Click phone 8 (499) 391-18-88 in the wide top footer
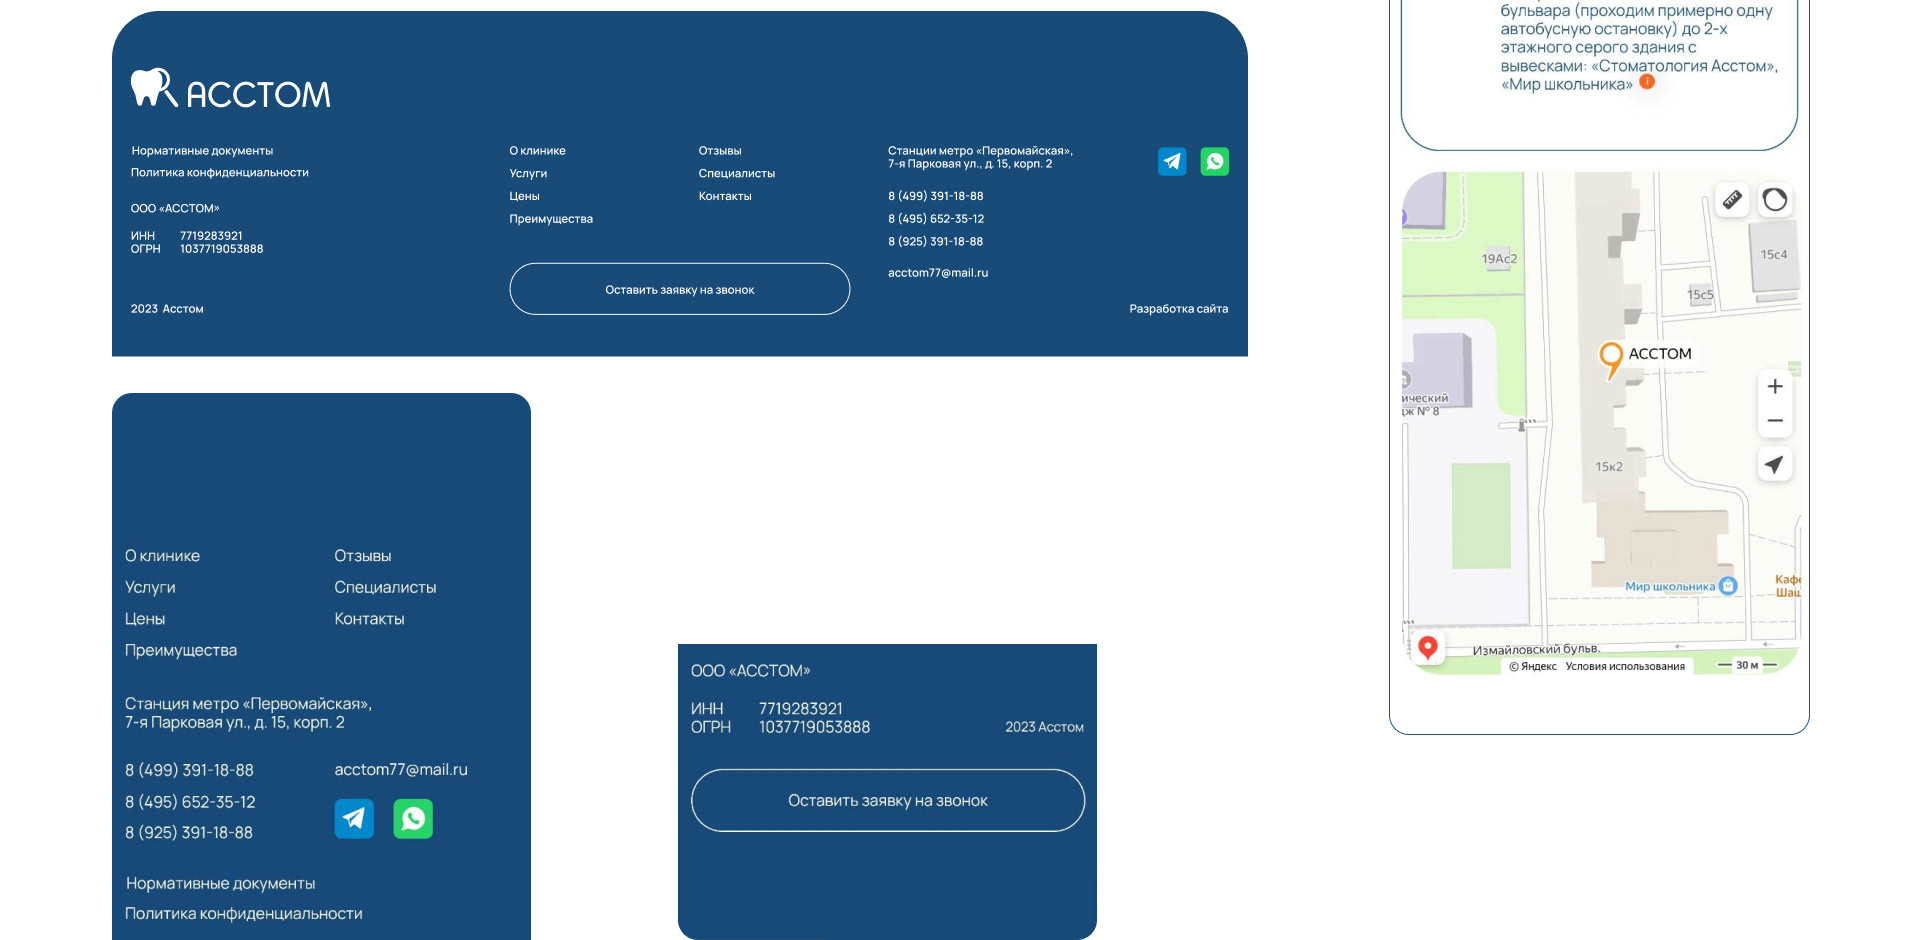The height and width of the screenshot is (940, 1920). click(x=936, y=196)
